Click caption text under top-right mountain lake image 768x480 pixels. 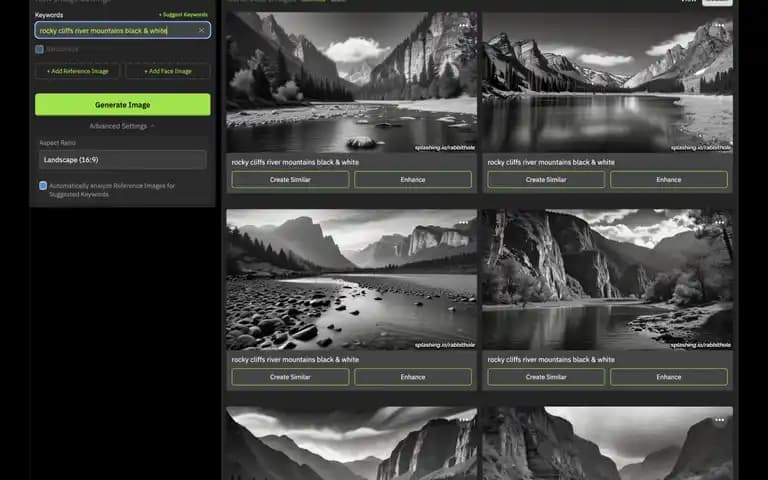pos(551,162)
